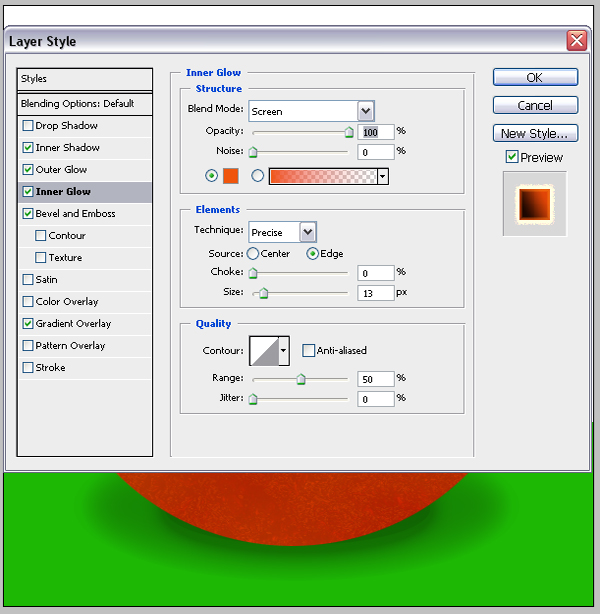The height and width of the screenshot is (614, 600).
Task: Select the solid color radio button
Action: point(211,175)
